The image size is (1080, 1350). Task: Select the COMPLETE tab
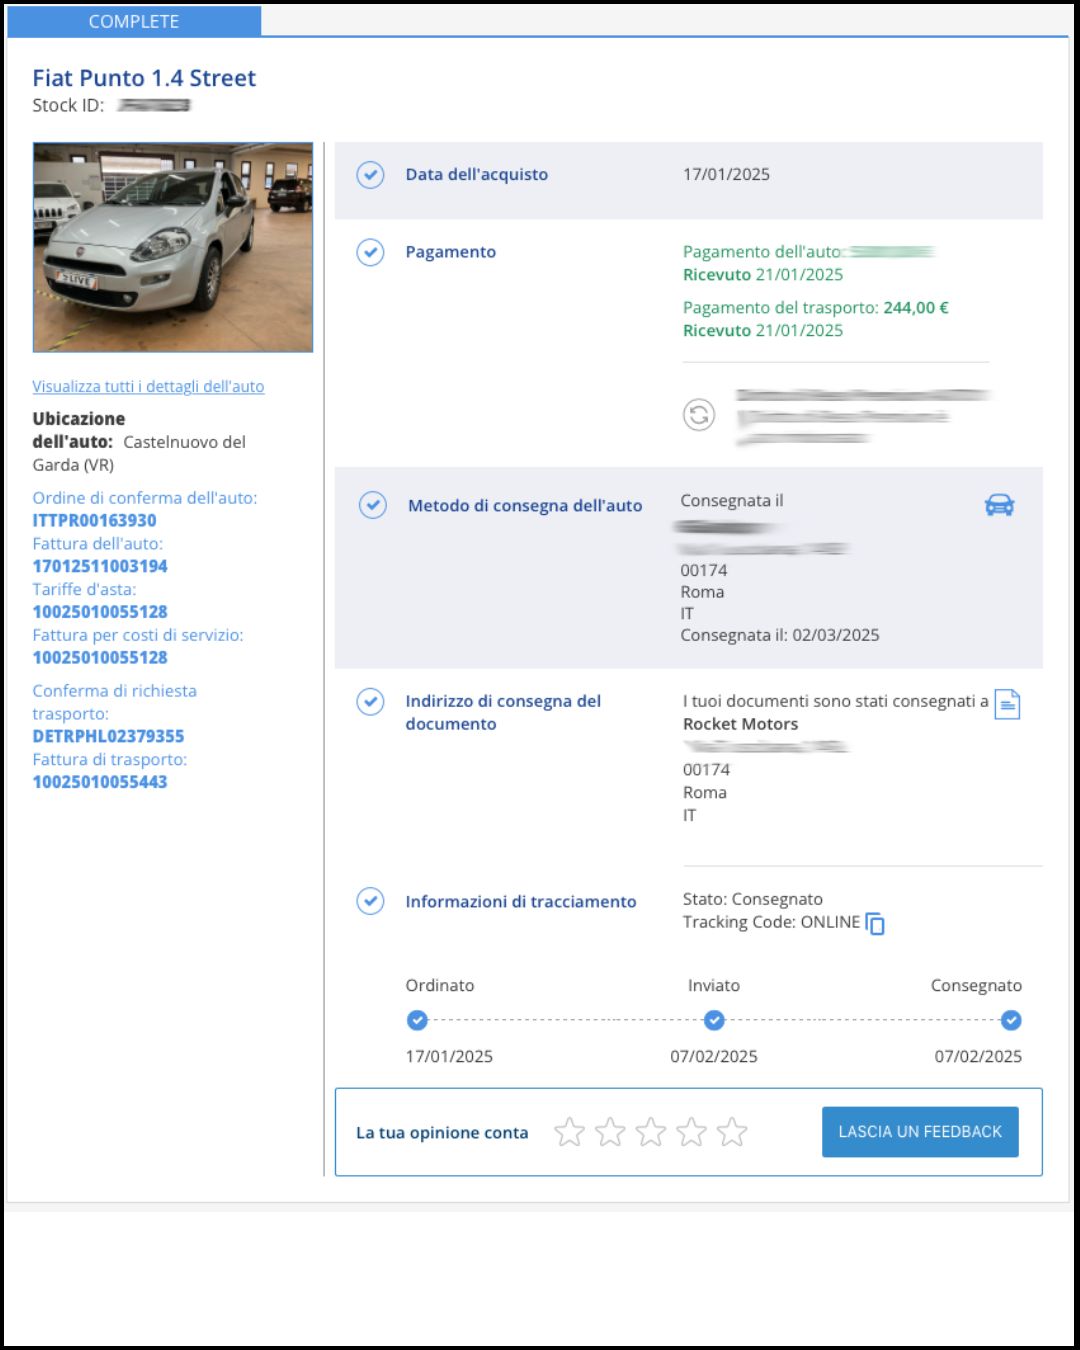coord(134,21)
